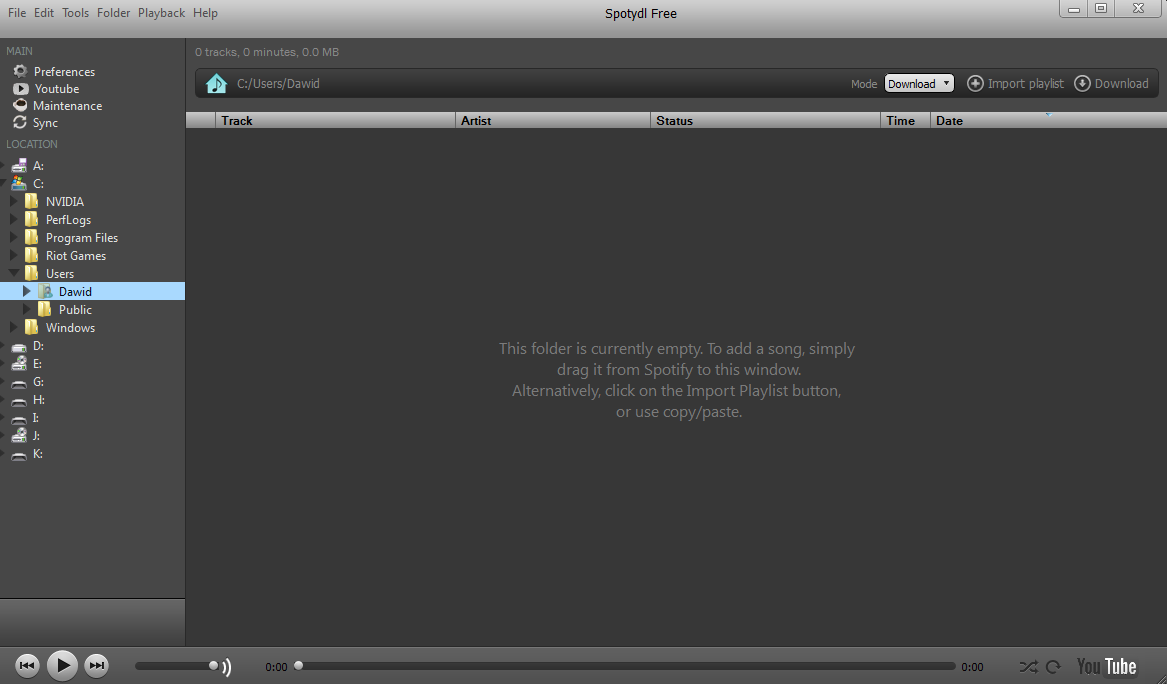Open Preferences gear icon in sidebar
This screenshot has width=1167, height=684.
click(21, 71)
